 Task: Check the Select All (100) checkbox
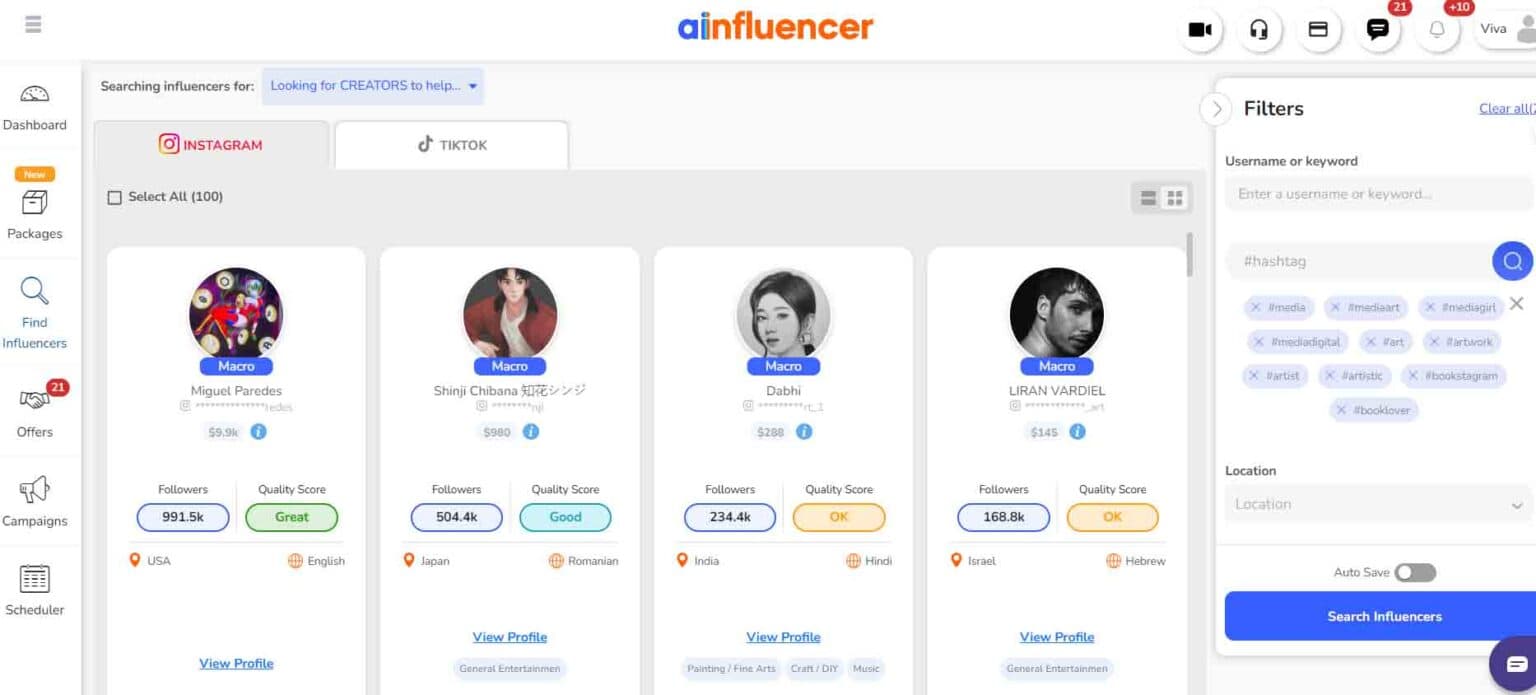tap(115, 197)
